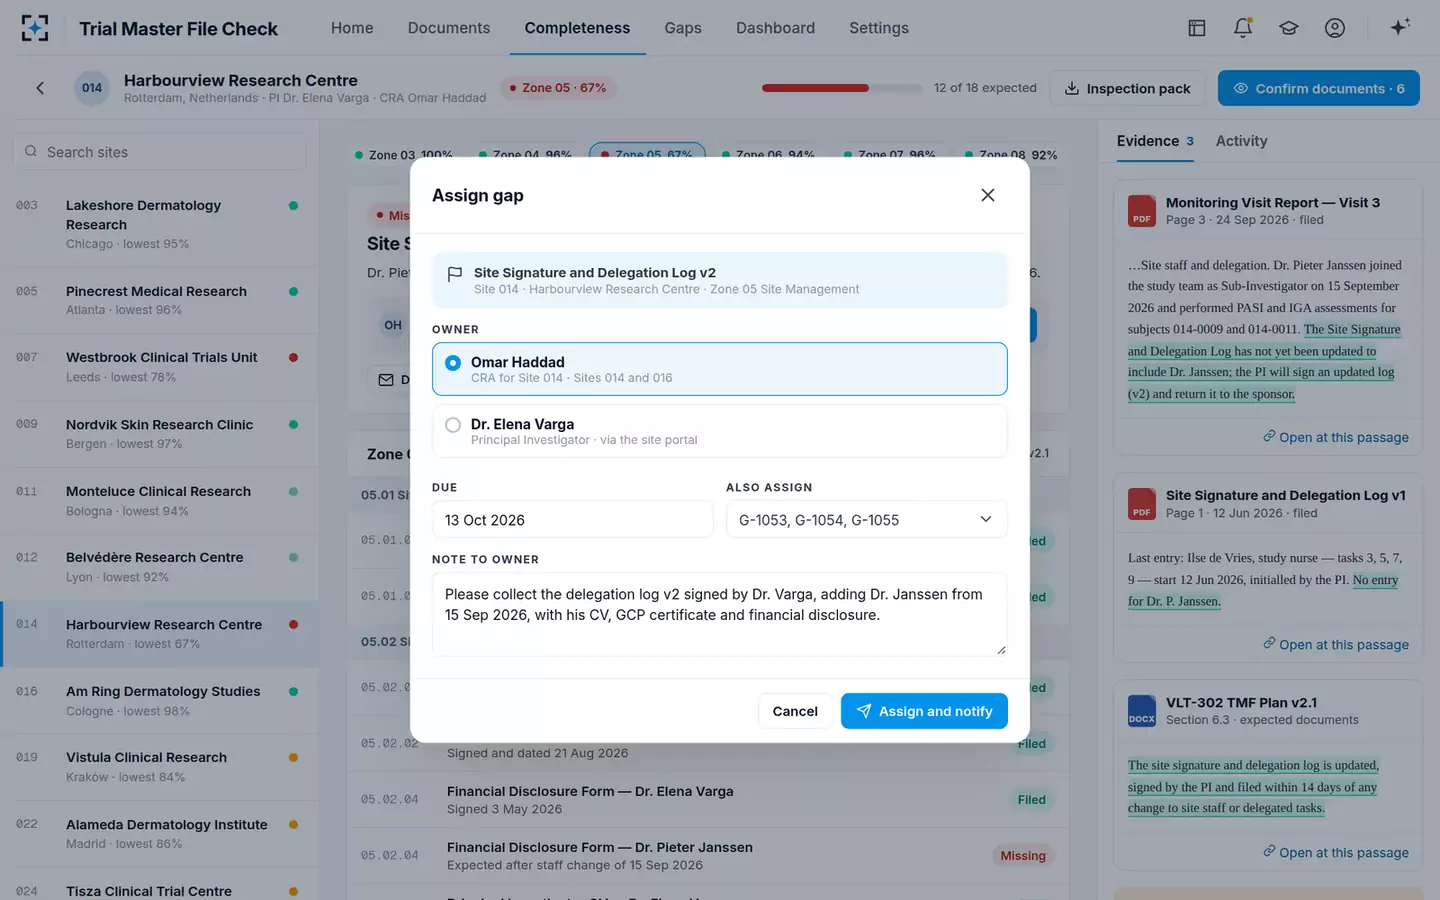
Task: Click the Note to owner text area
Action: (x=719, y=614)
